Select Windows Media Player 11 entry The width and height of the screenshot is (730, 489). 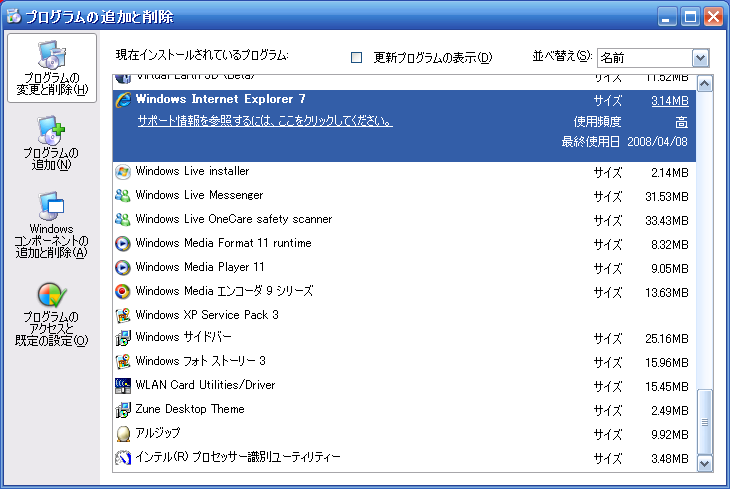pos(404,268)
